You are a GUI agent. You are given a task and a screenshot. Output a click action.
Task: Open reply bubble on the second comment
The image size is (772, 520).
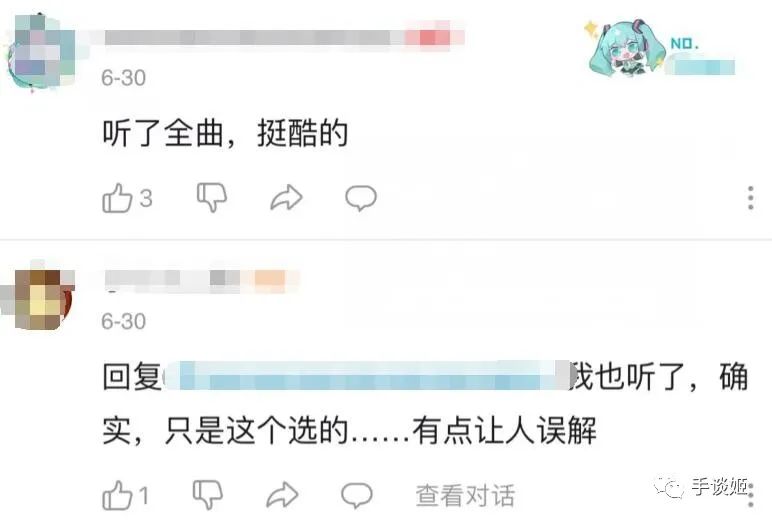tap(357, 495)
